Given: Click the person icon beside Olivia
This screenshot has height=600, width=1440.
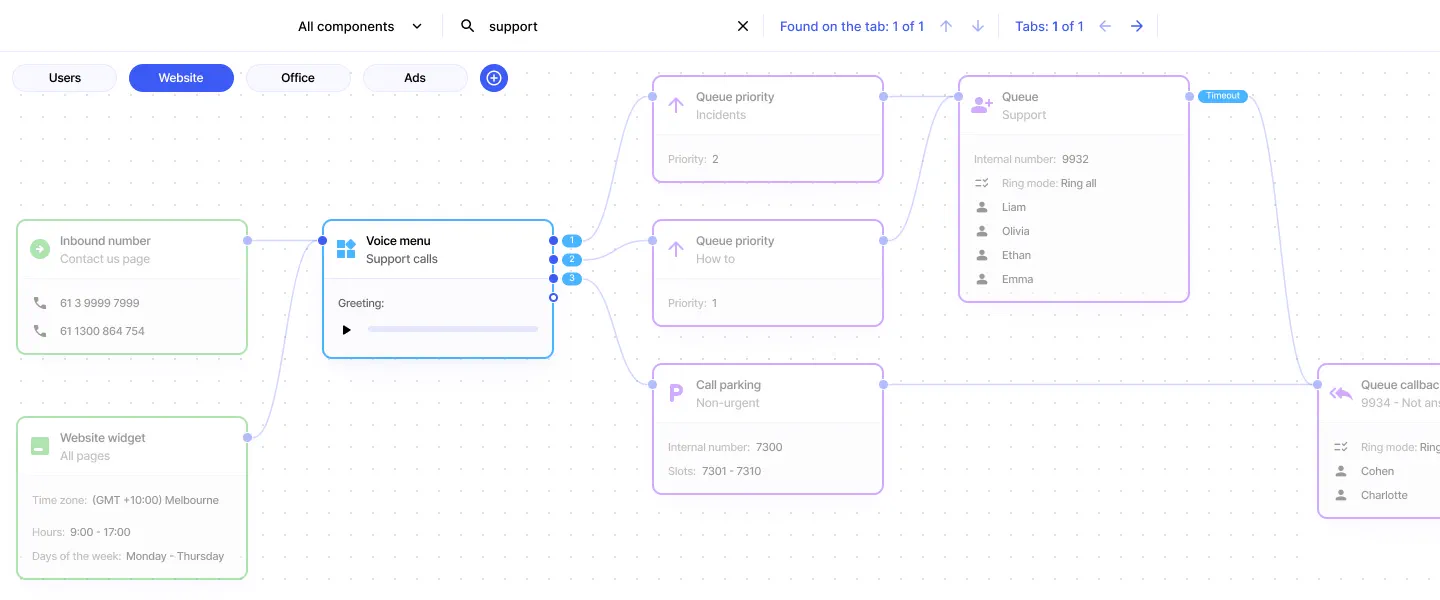Looking at the screenshot, I should [x=981, y=231].
